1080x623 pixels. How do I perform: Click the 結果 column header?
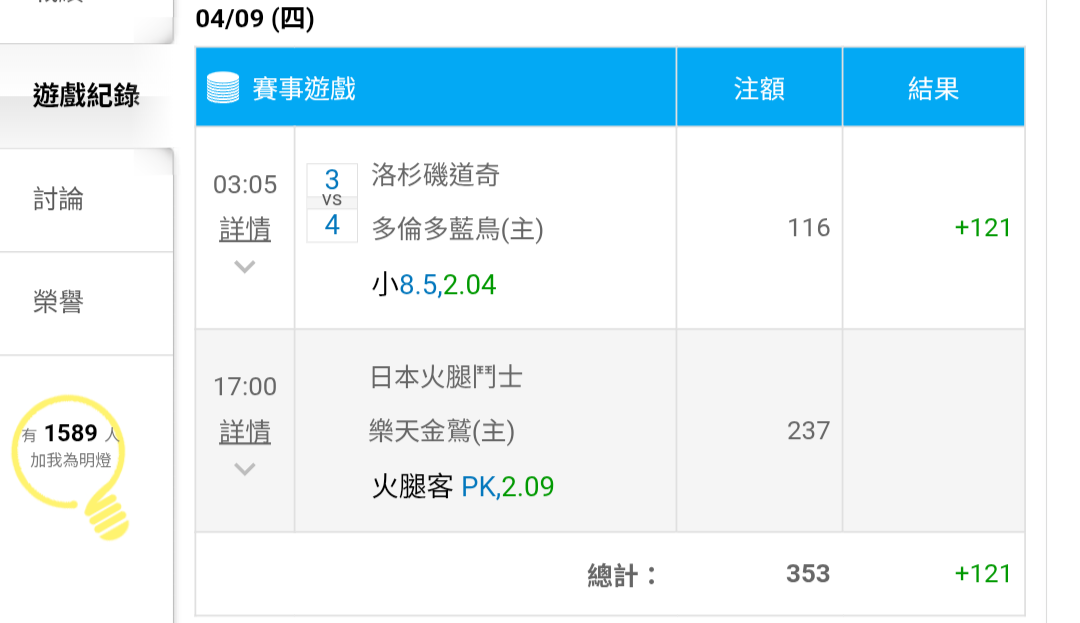coord(933,89)
